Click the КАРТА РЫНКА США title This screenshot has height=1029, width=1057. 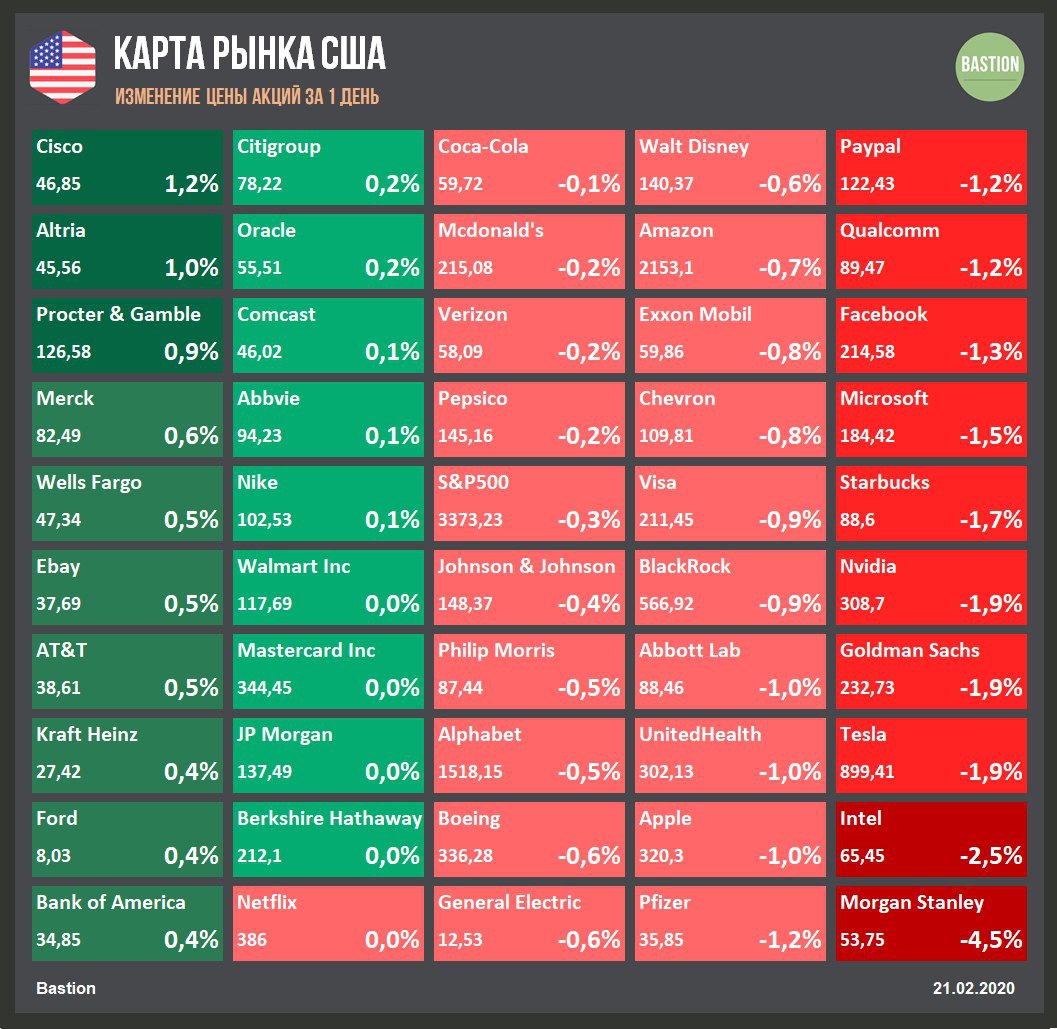[249, 54]
